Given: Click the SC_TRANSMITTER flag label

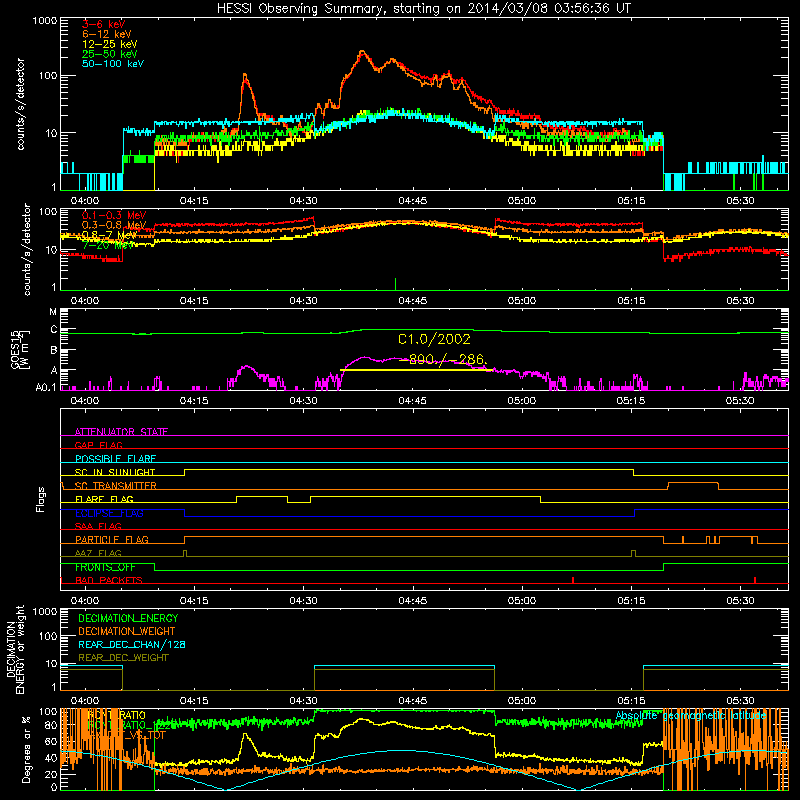Looking at the screenshot, I should [115, 486].
